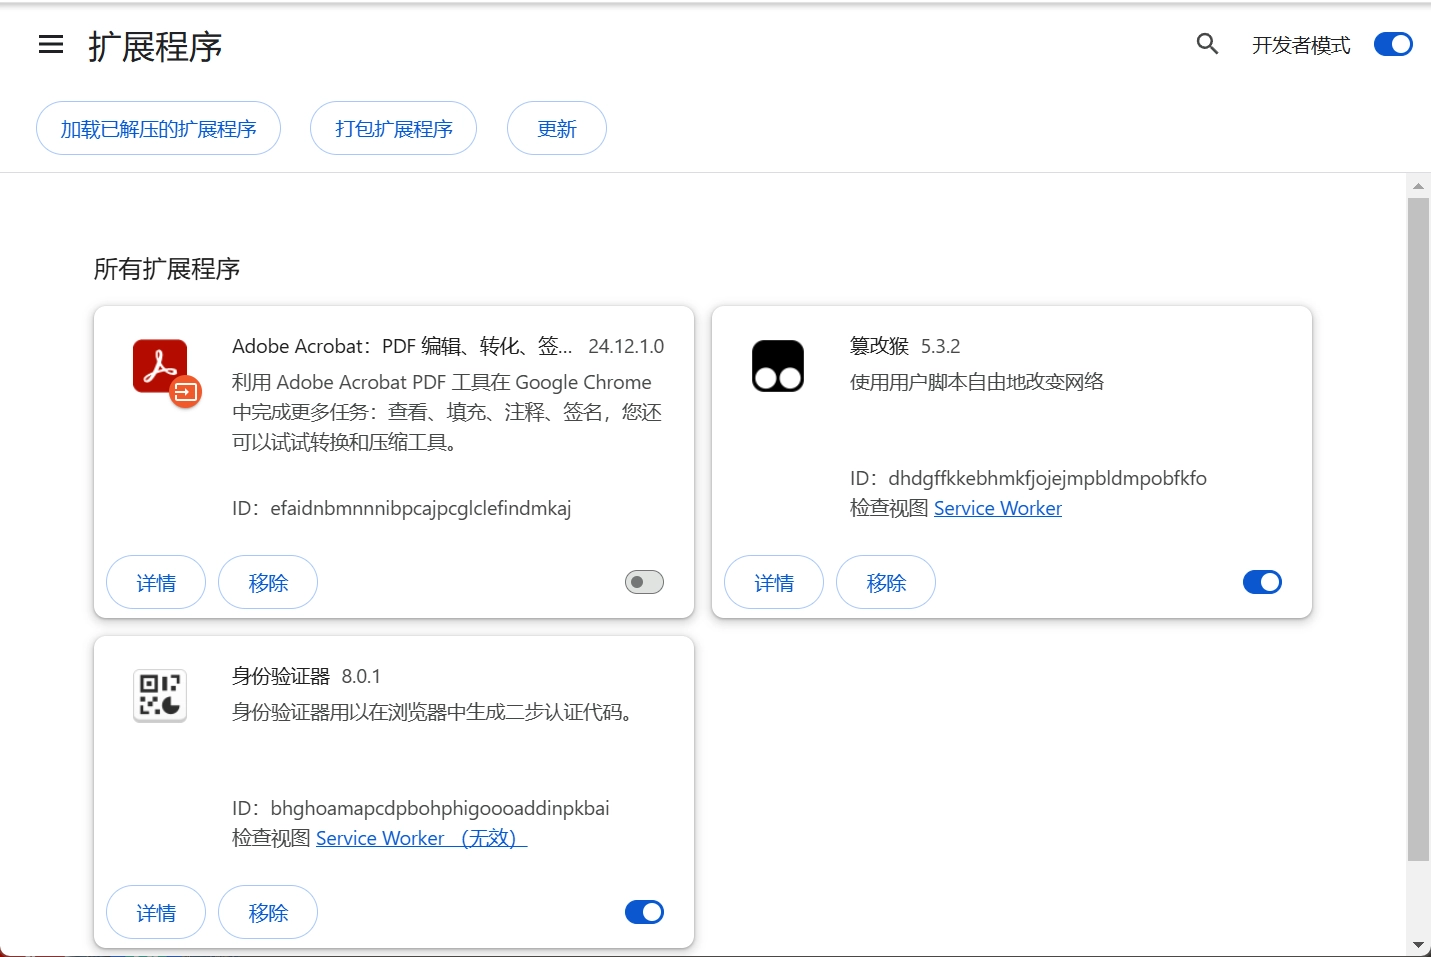Click the 使用用户脚本自由地改变网络 description

tap(977, 381)
